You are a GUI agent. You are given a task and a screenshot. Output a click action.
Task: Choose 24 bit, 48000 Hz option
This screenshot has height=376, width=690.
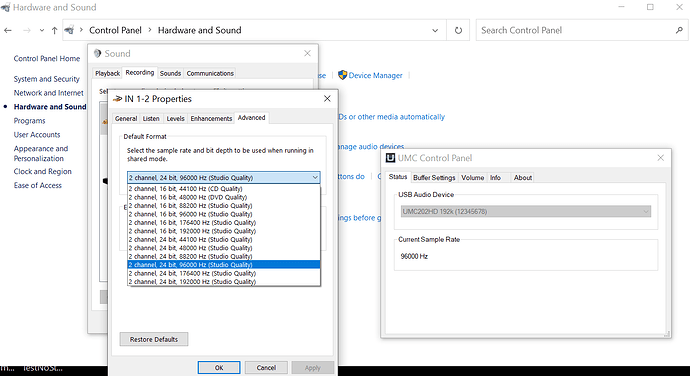point(224,248)
